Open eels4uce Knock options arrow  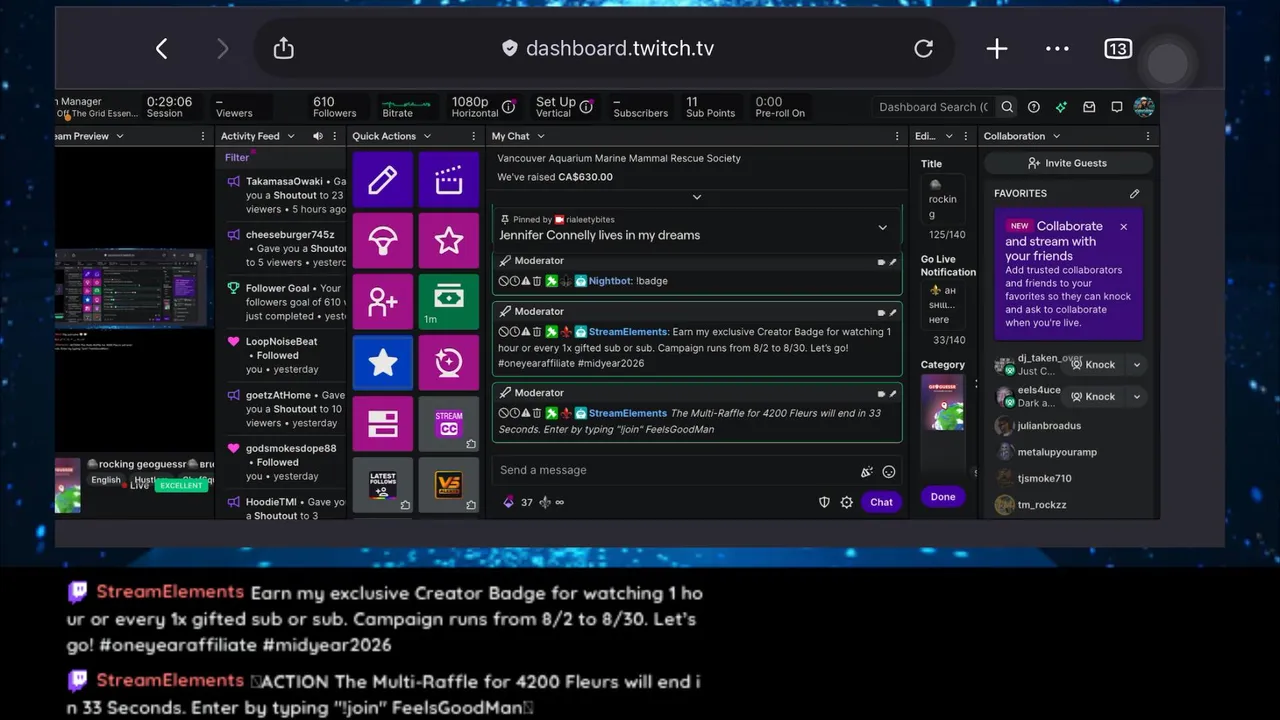(1136, 397)
